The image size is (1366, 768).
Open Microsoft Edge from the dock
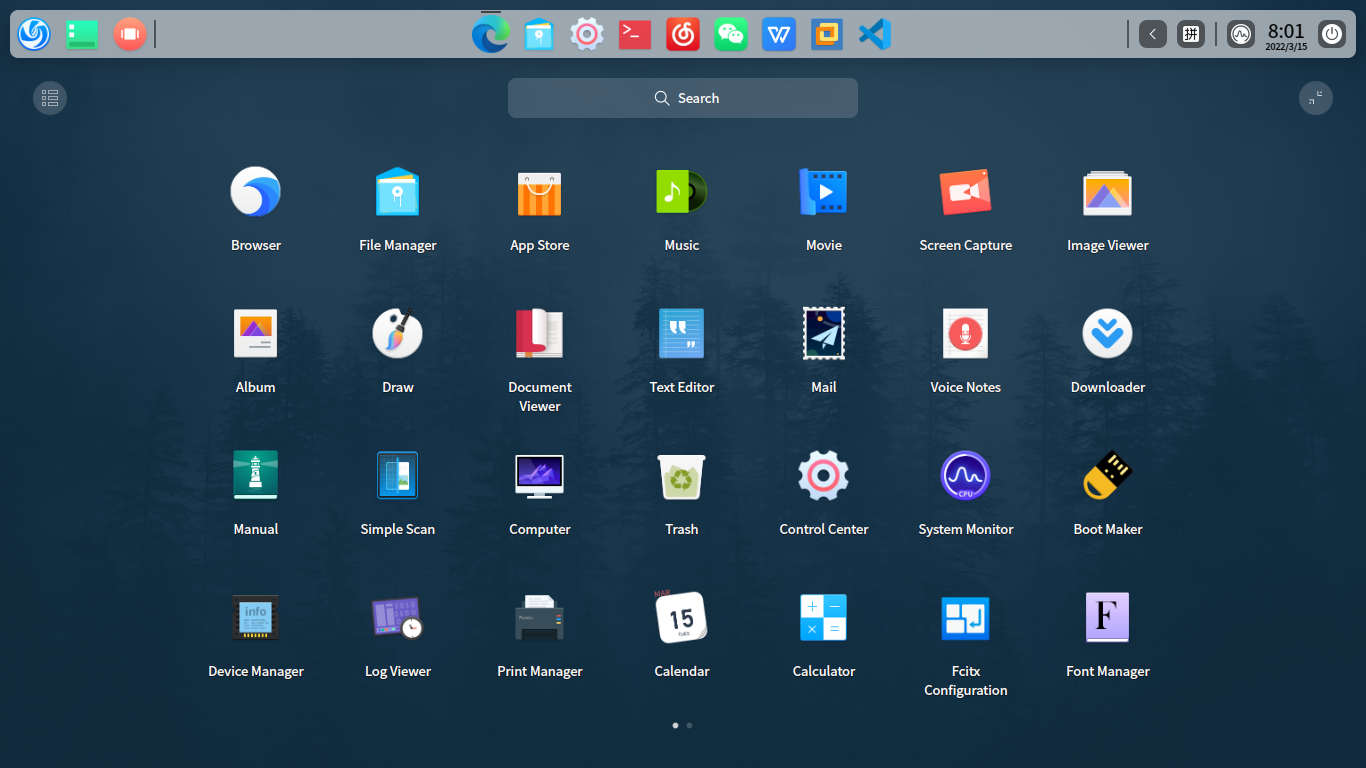491,35
